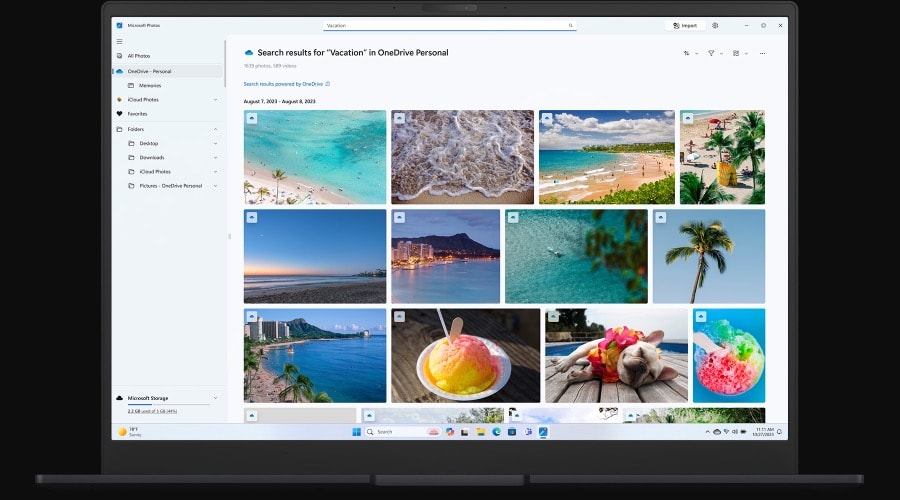Click the Favorites heart icon in sidebar
Screen dimensions: 900x500
point(120,114)
